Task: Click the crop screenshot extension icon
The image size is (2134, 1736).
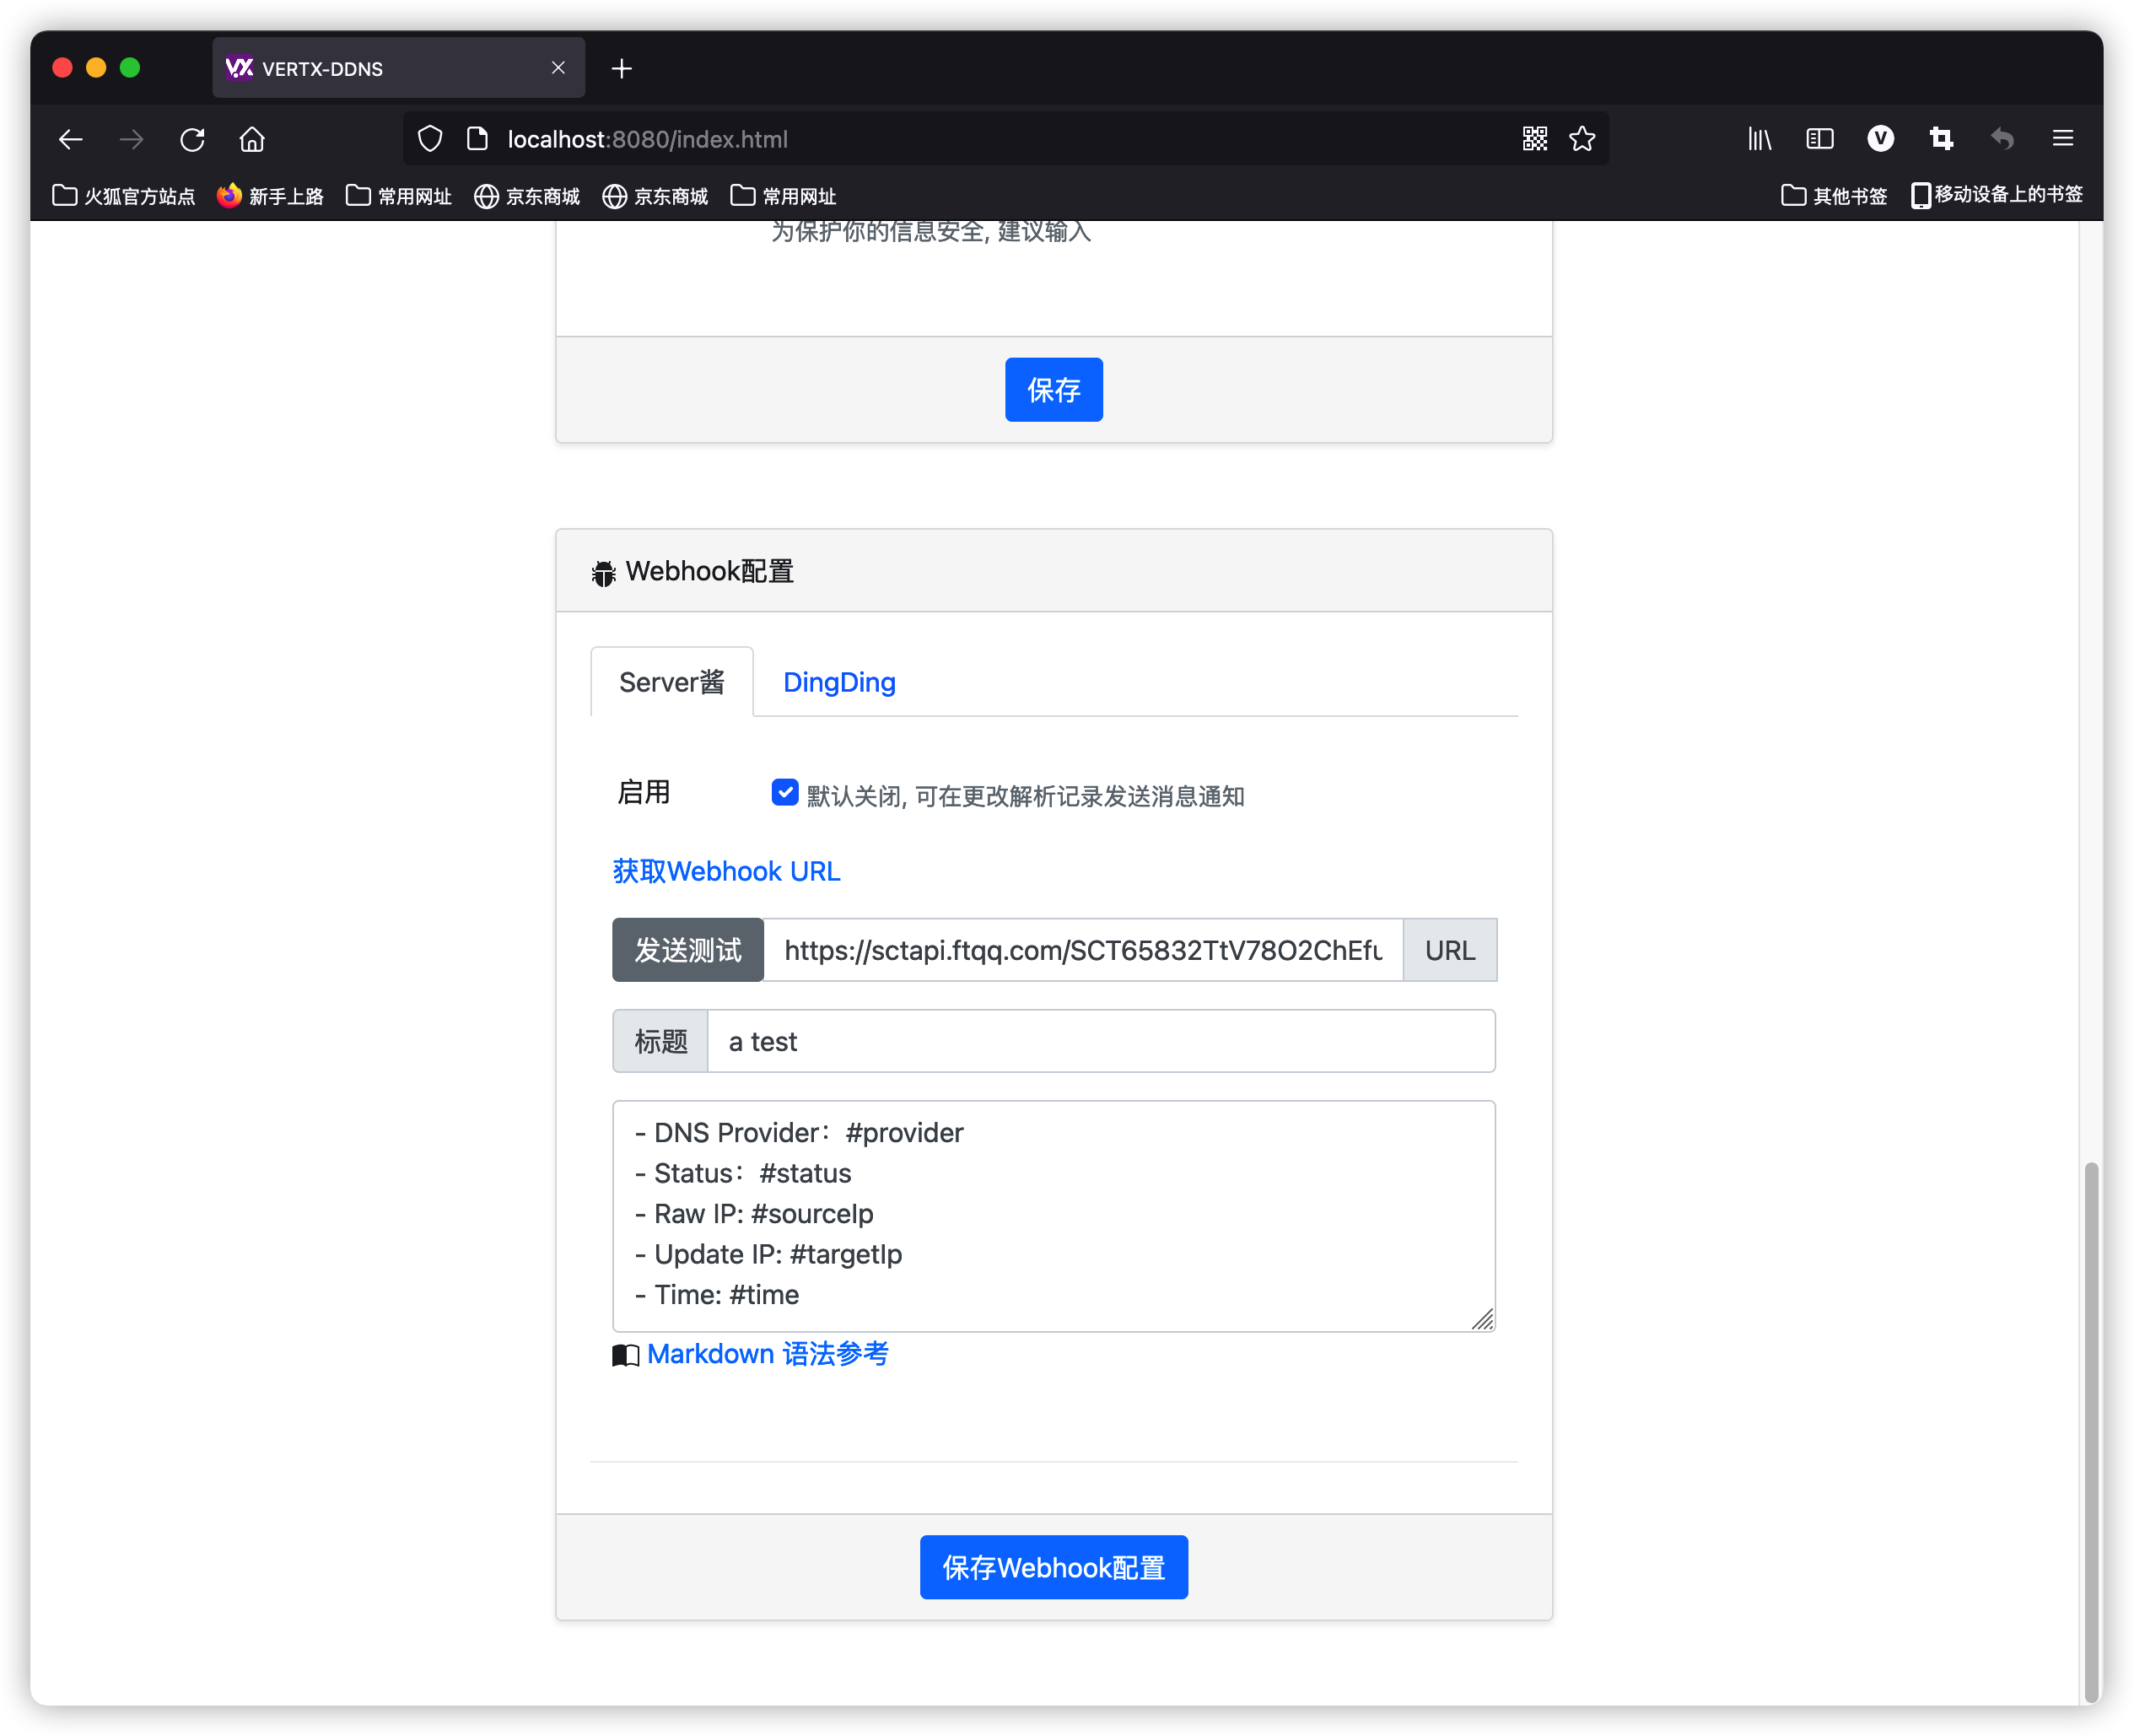Action: click(1941, 139)
